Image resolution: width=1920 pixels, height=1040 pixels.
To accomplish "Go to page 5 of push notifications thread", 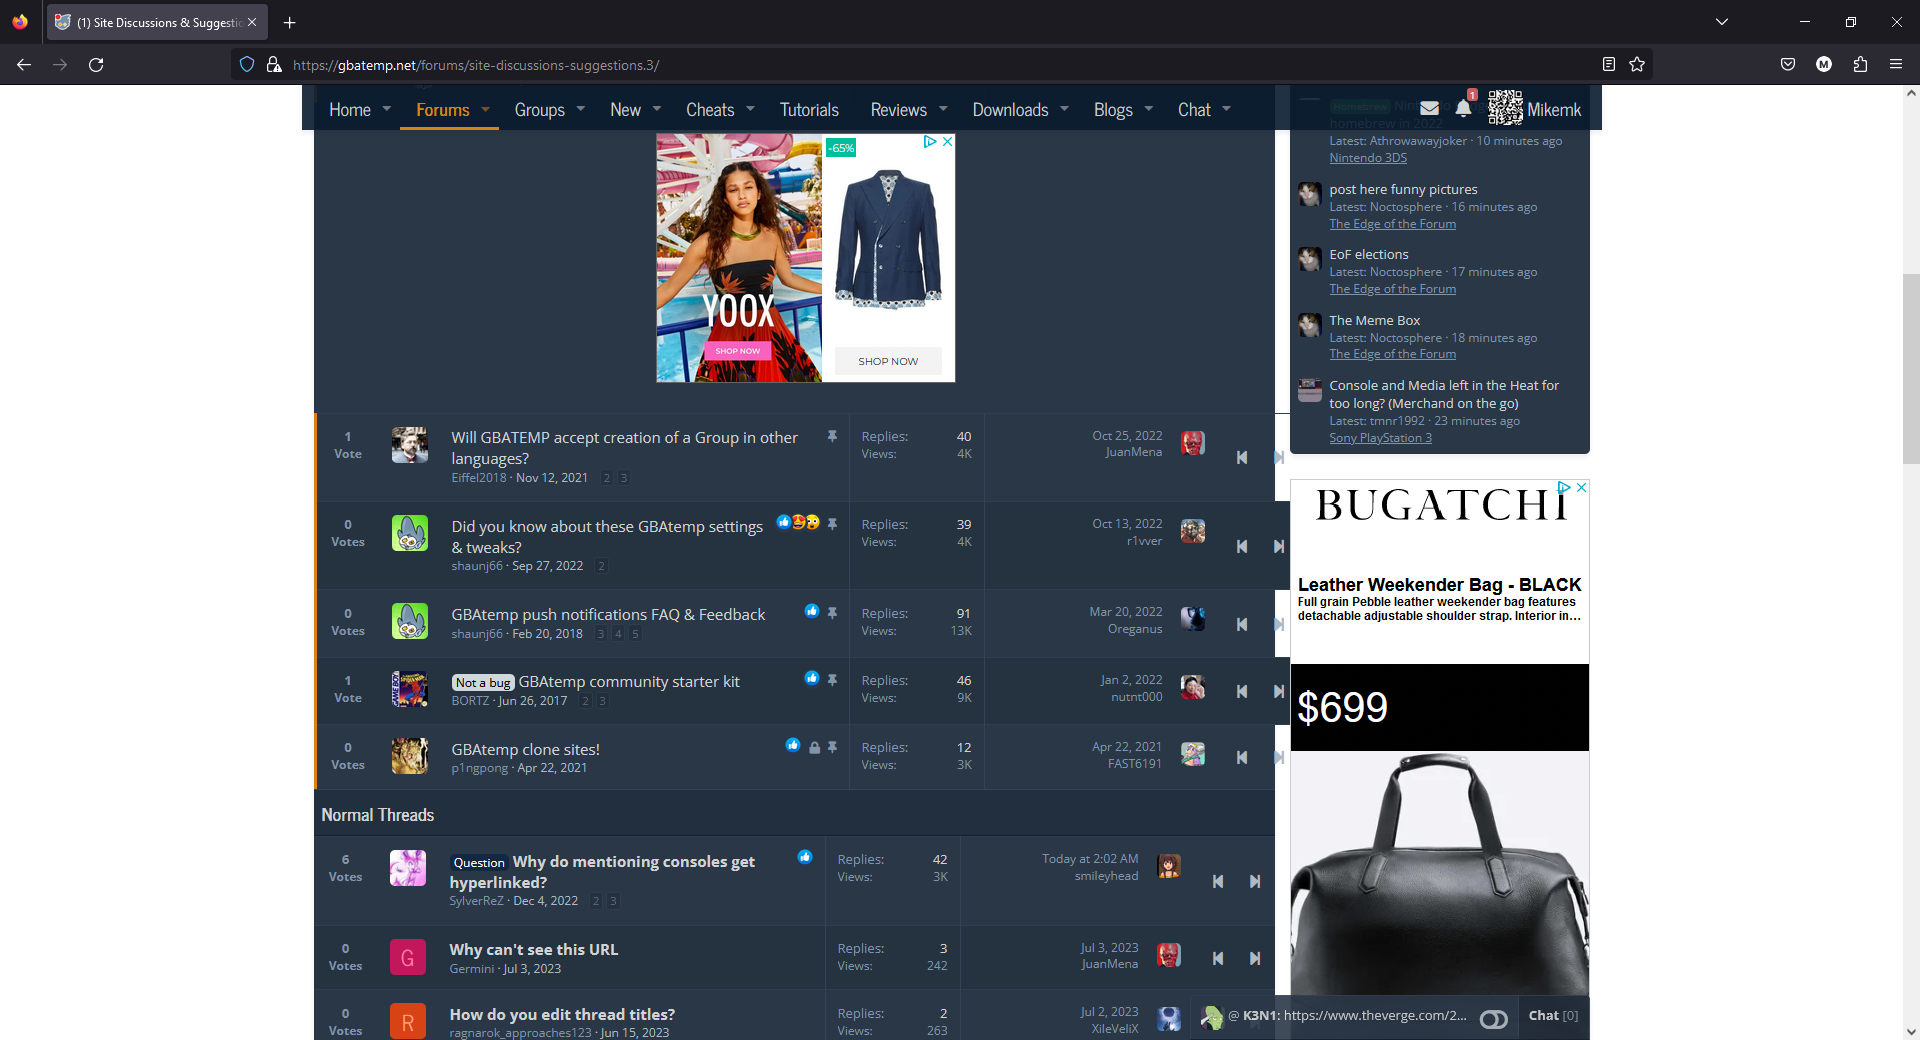I will click(635, 634).
